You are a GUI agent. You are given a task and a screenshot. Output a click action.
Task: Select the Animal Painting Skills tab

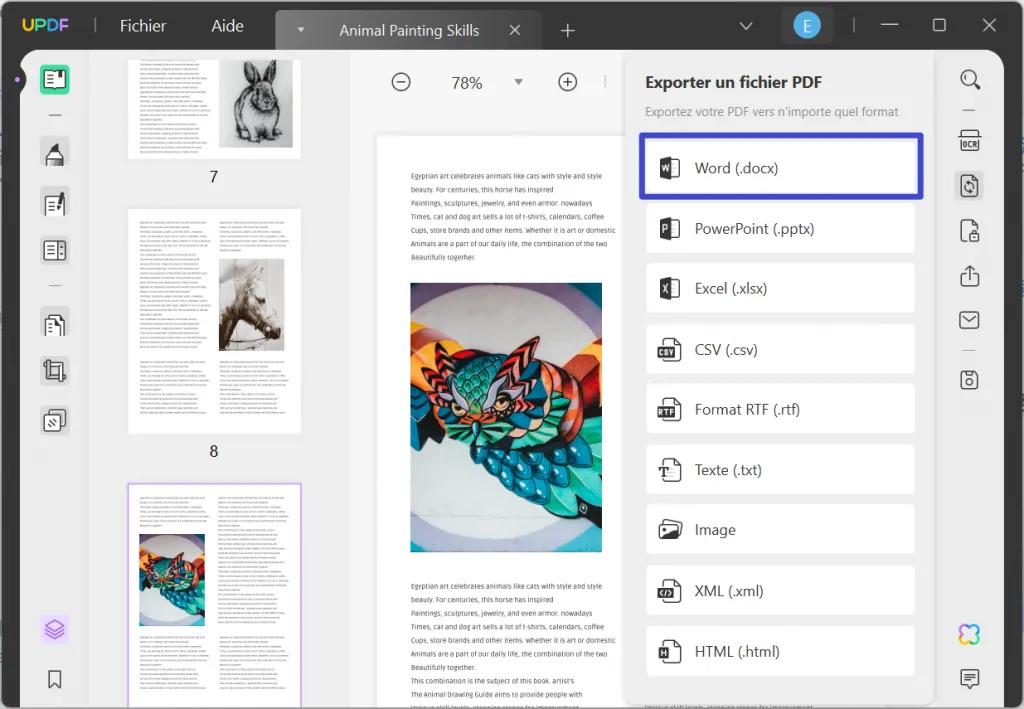[x=408, y=30]
